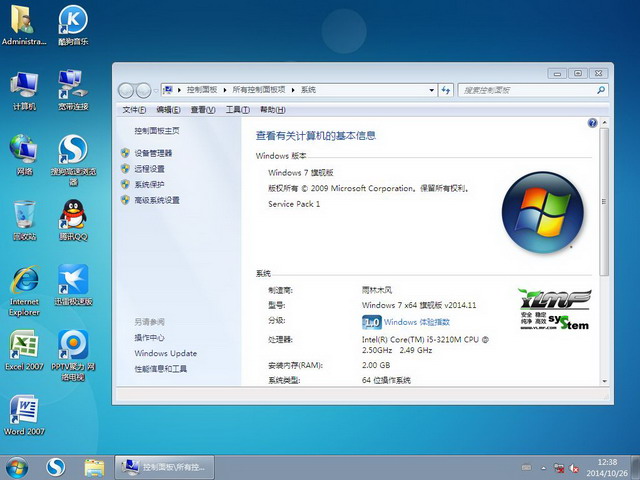Image resolution: width=640 pixels, height=480 pixels.
Task: Open 性能信息和工具 link
Action: [160, 369]
